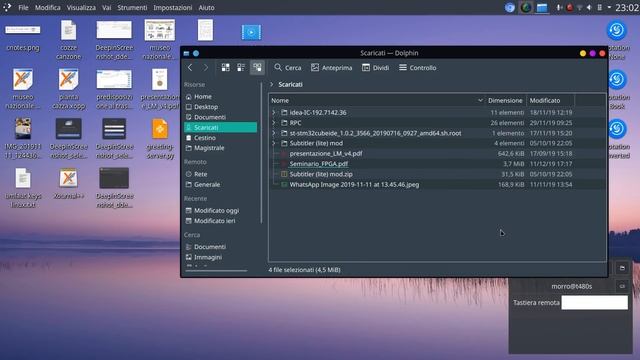Expand the system tray arrow
The width and height of the screenshot is (640, 360).
point(609,7)
